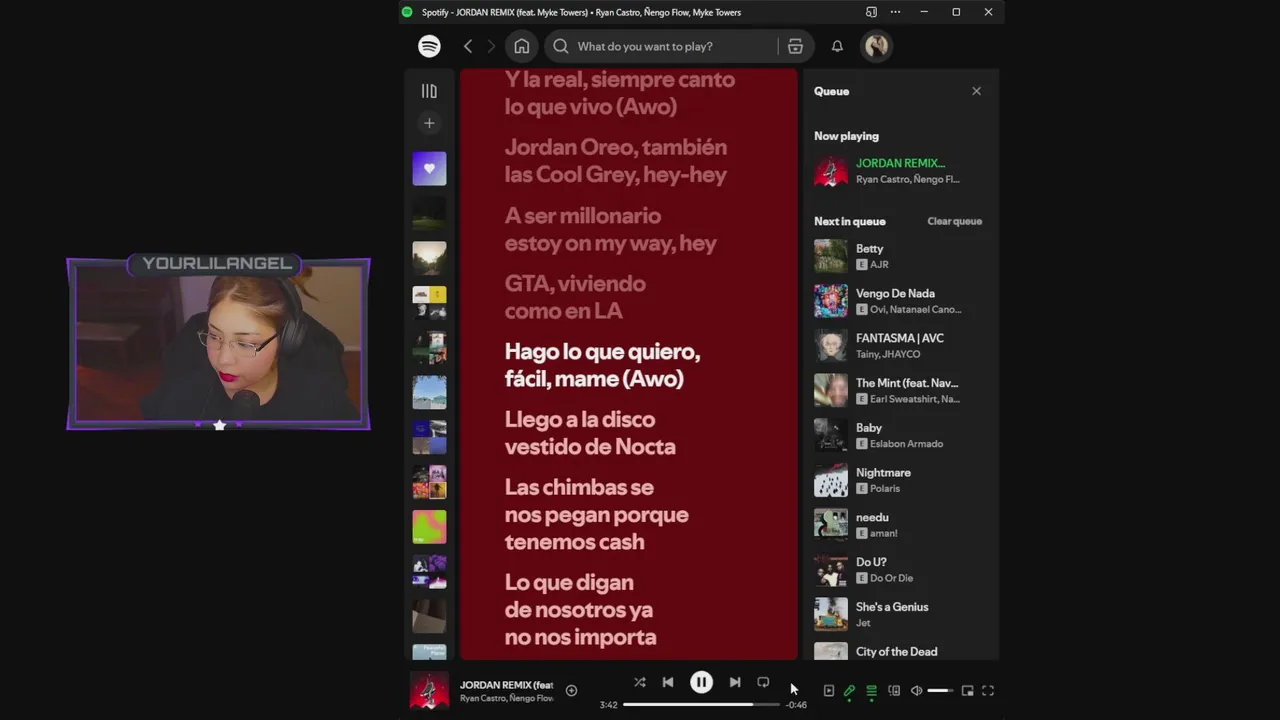Open the Vengo De Nada cover art

coord(831,301)
